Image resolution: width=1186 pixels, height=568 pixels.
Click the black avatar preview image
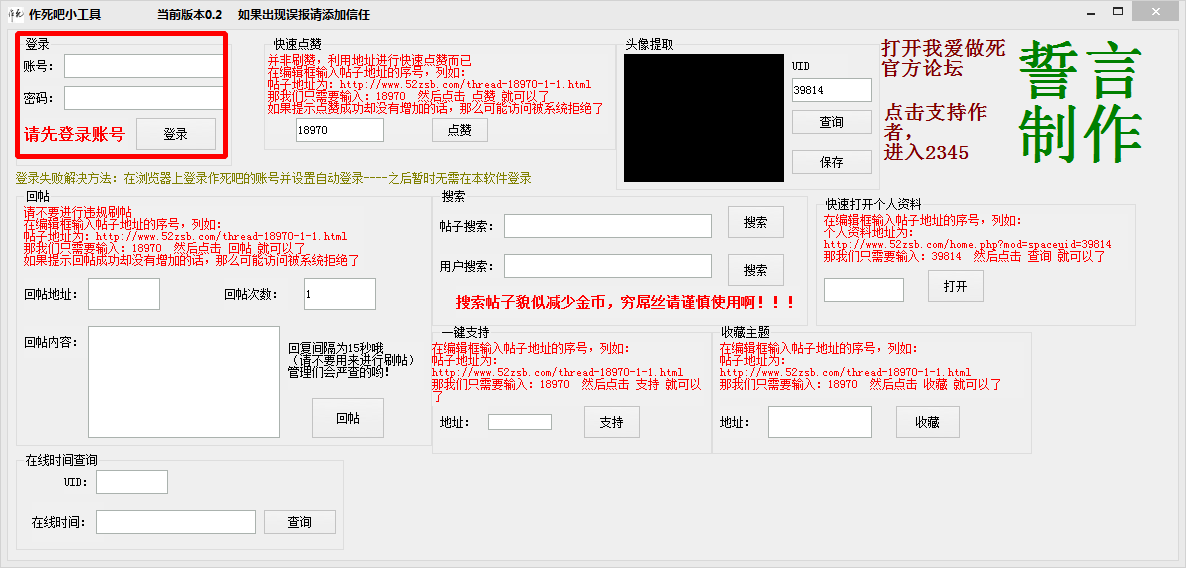[x=704, y=118]
